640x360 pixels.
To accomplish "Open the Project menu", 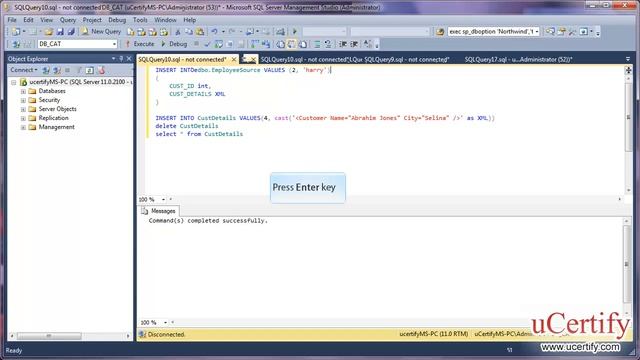I will [92, 20].
